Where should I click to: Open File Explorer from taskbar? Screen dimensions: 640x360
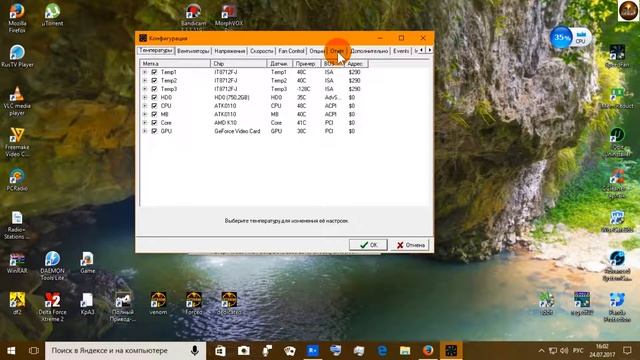pyautogui.click(x=405, y=351)
